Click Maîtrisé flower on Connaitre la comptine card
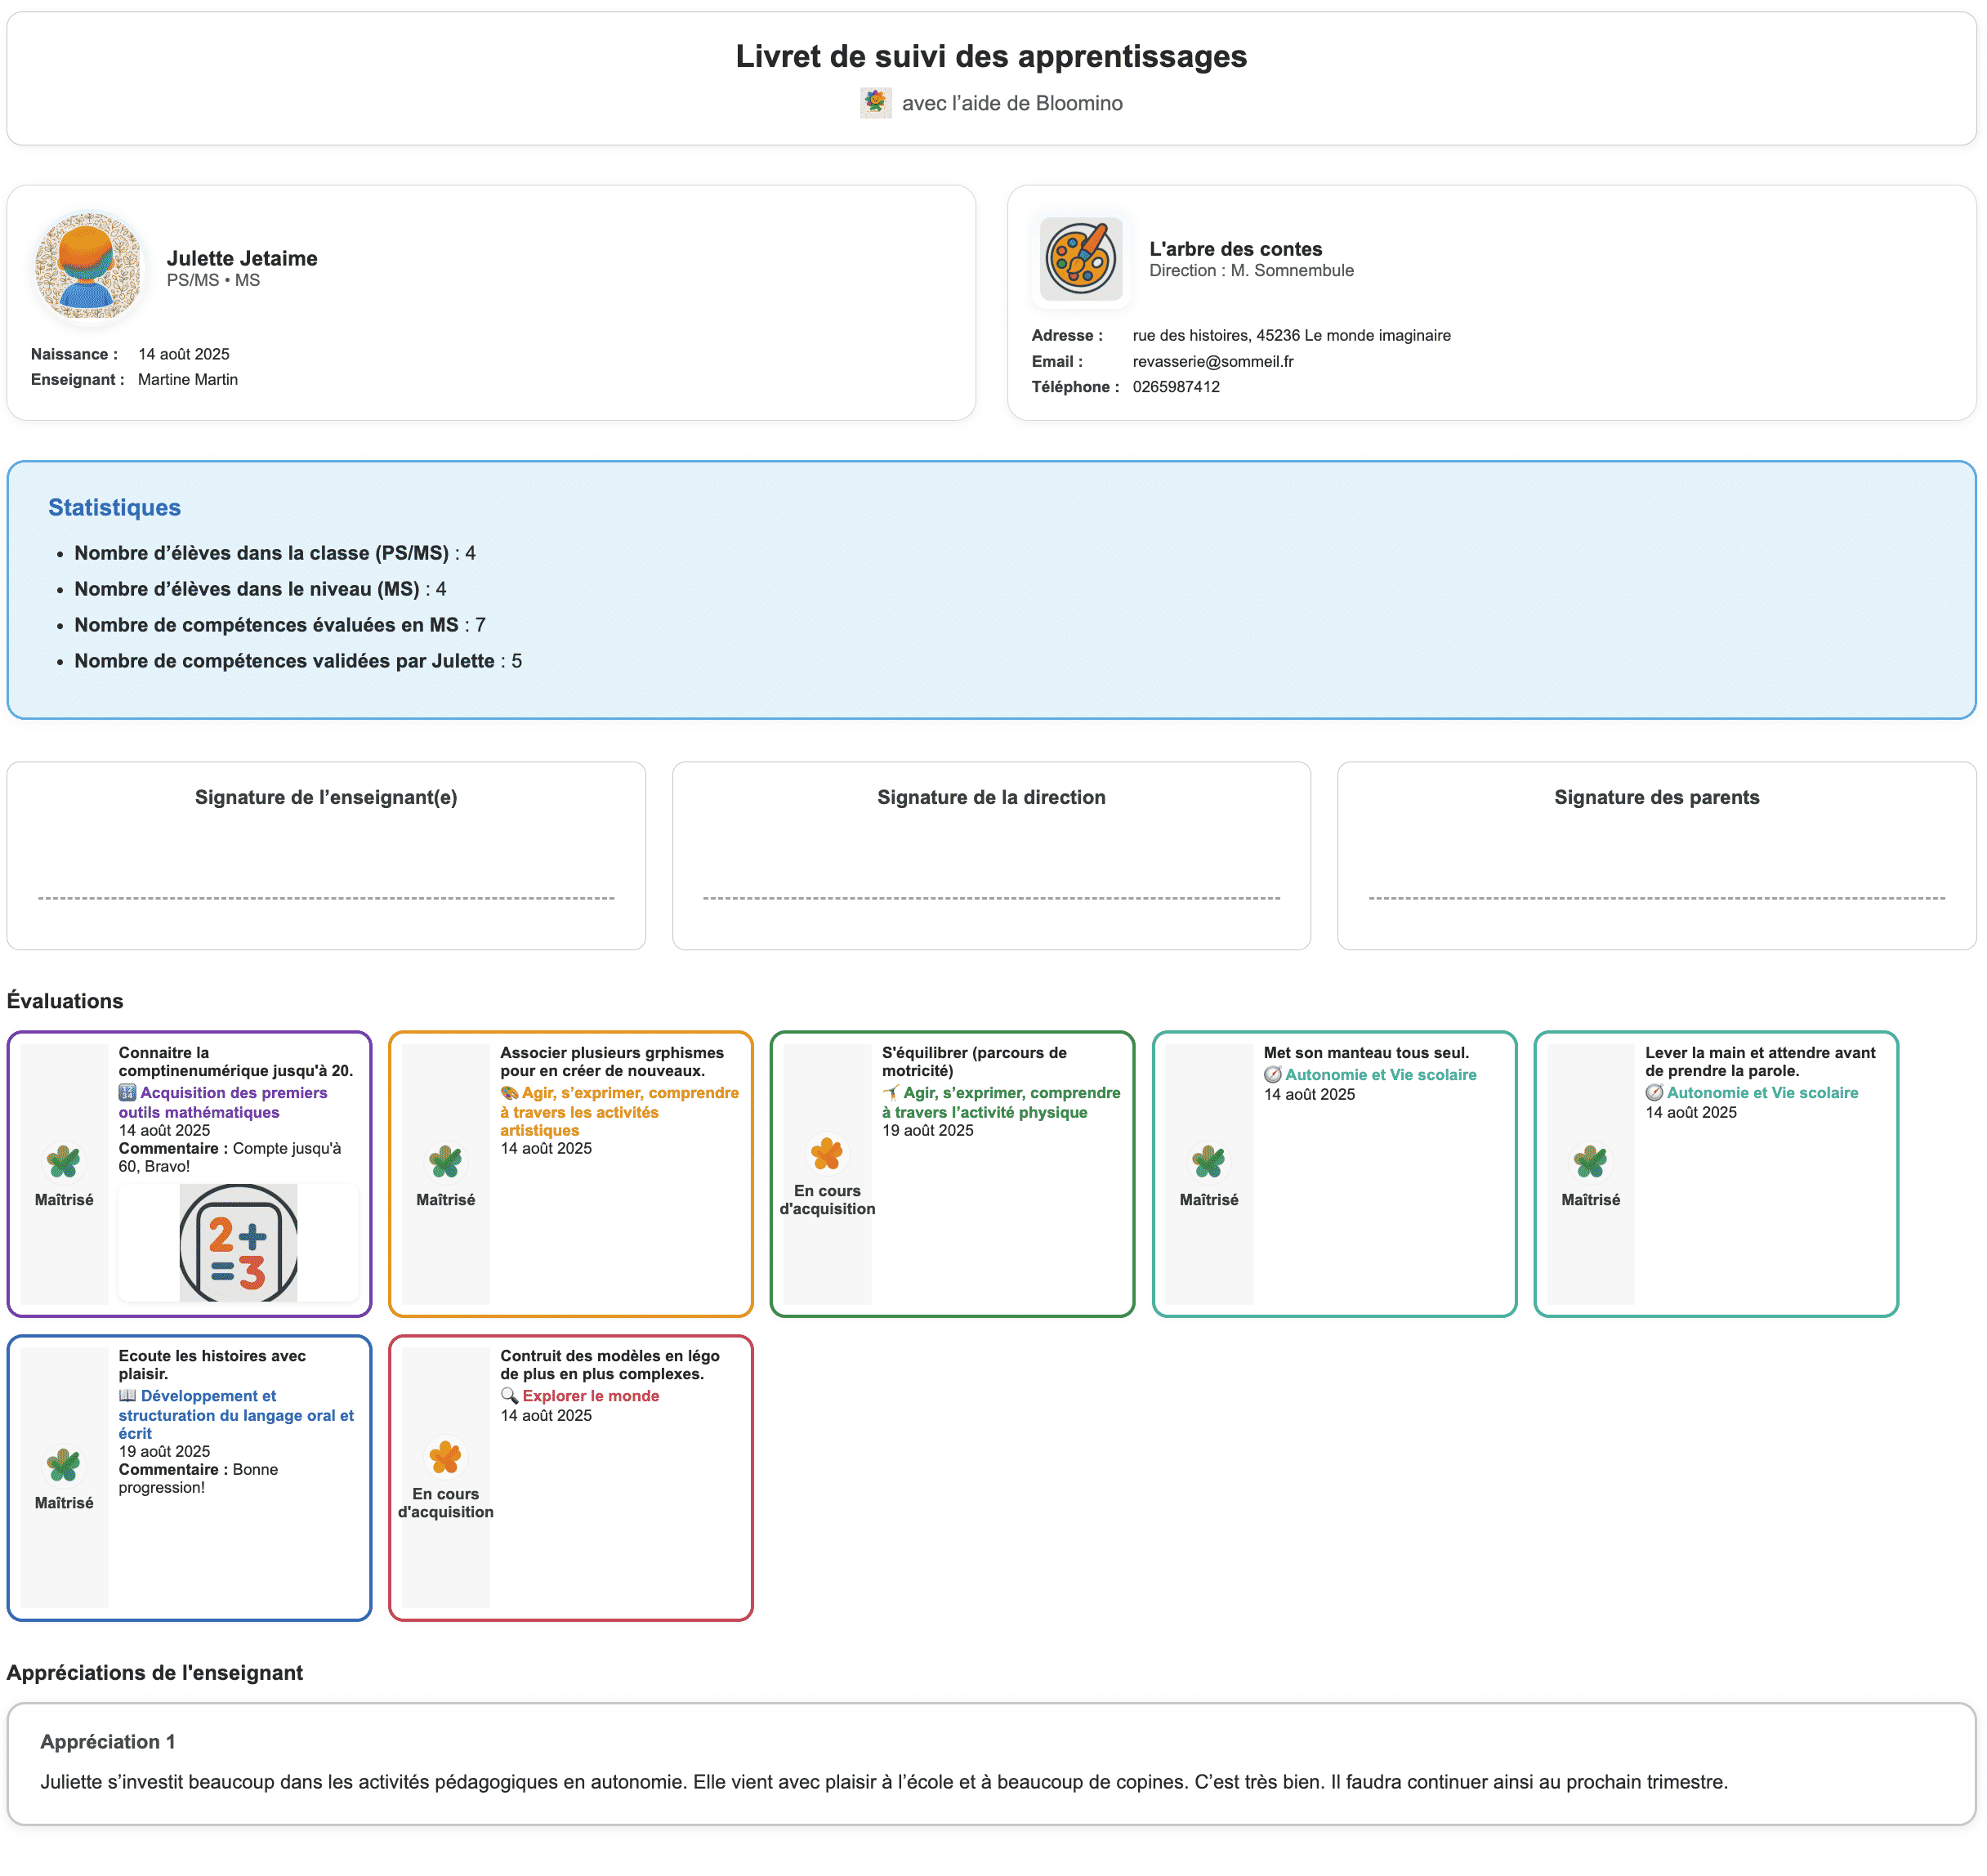This screenshot has width=1987, height=1876. click(64, 1161)
